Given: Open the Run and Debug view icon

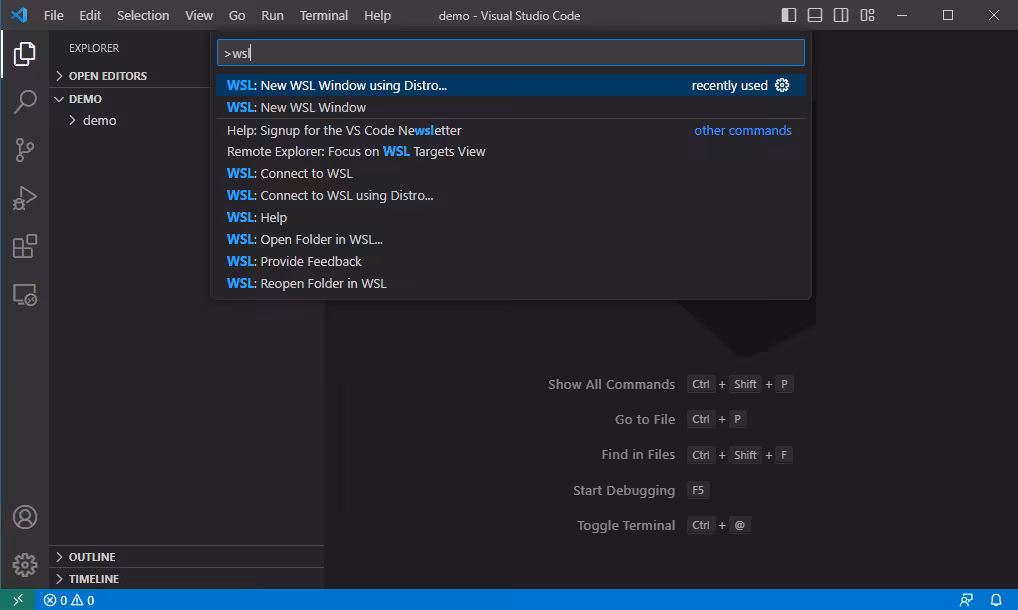Looking at the screenshot, I should click(25, 198).
